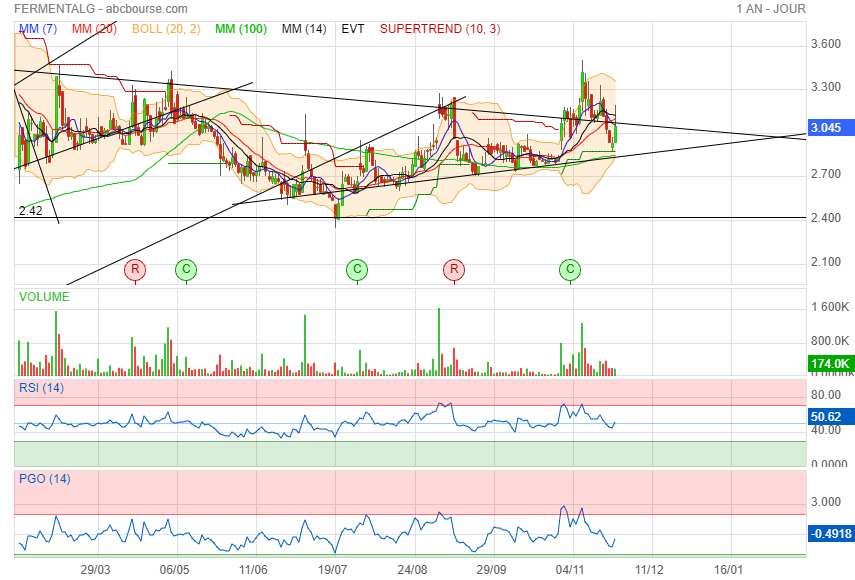Click the MM (14) legend label

coord(304,29)
